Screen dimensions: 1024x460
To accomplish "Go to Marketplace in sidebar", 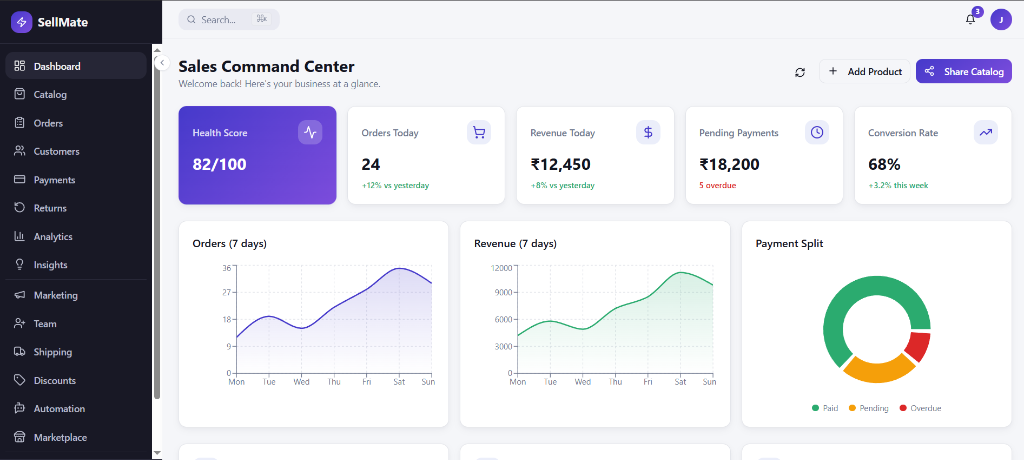I will click(76, 437).
